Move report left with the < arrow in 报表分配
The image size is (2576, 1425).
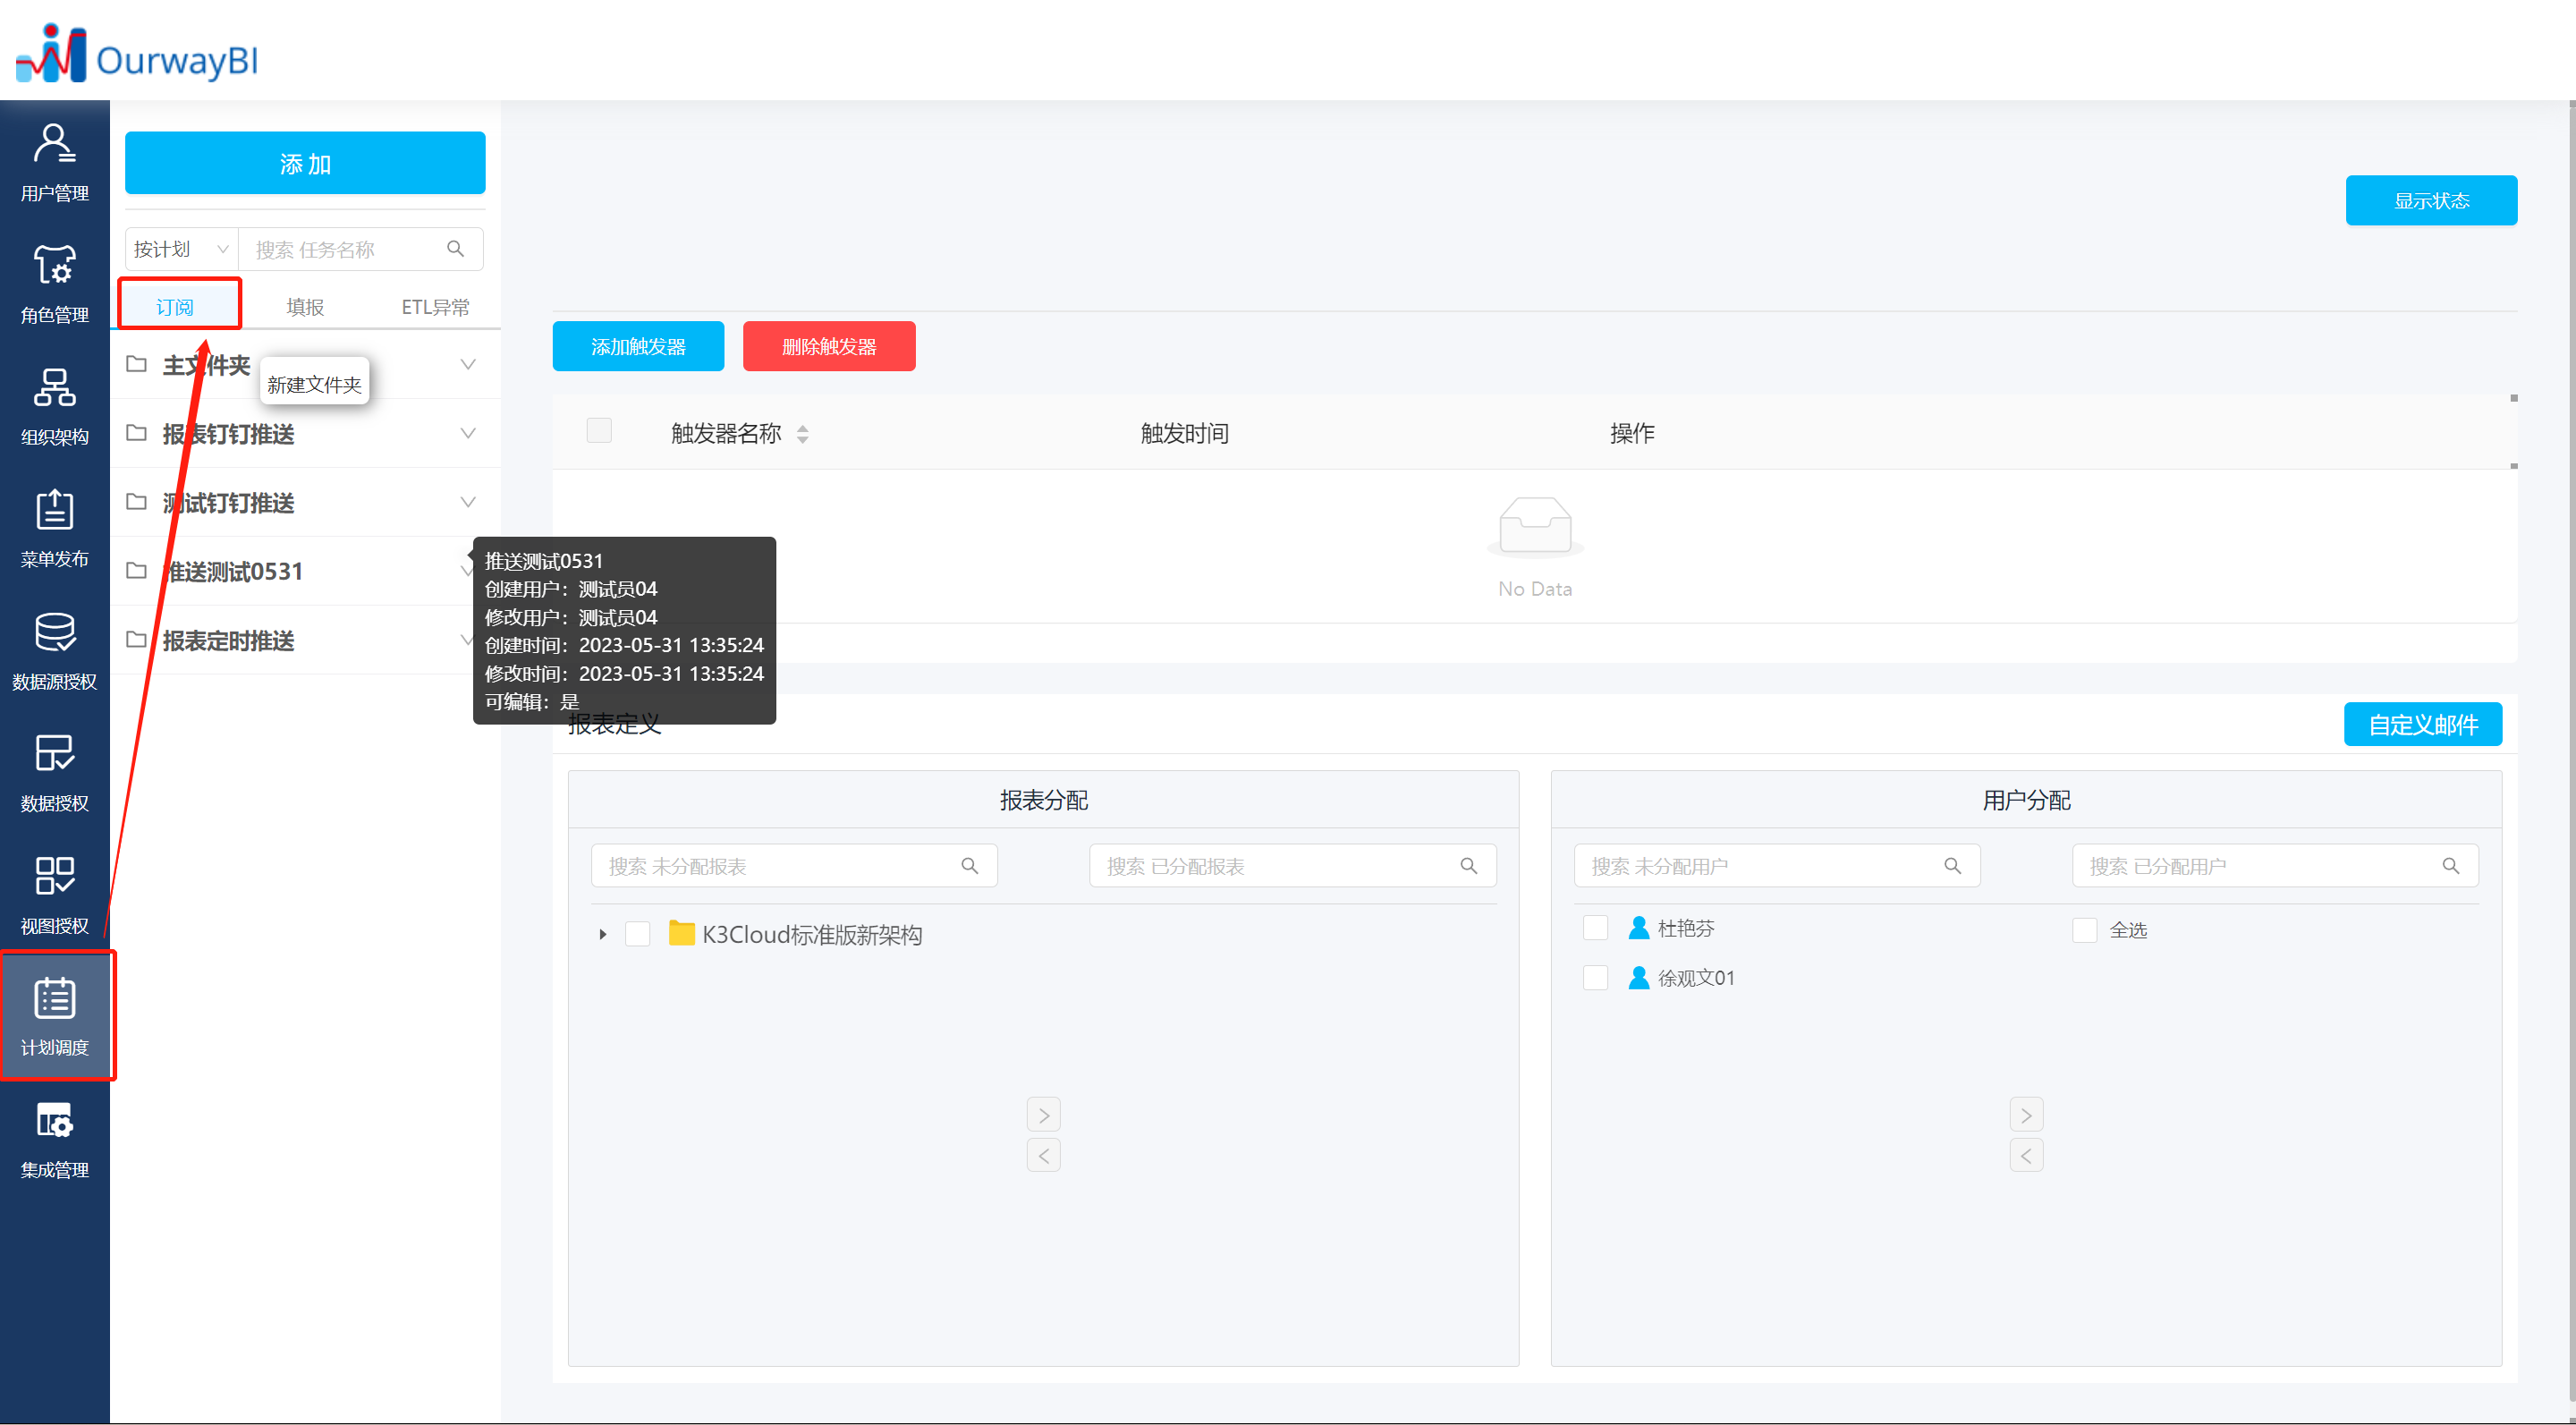(1043, 1155)
